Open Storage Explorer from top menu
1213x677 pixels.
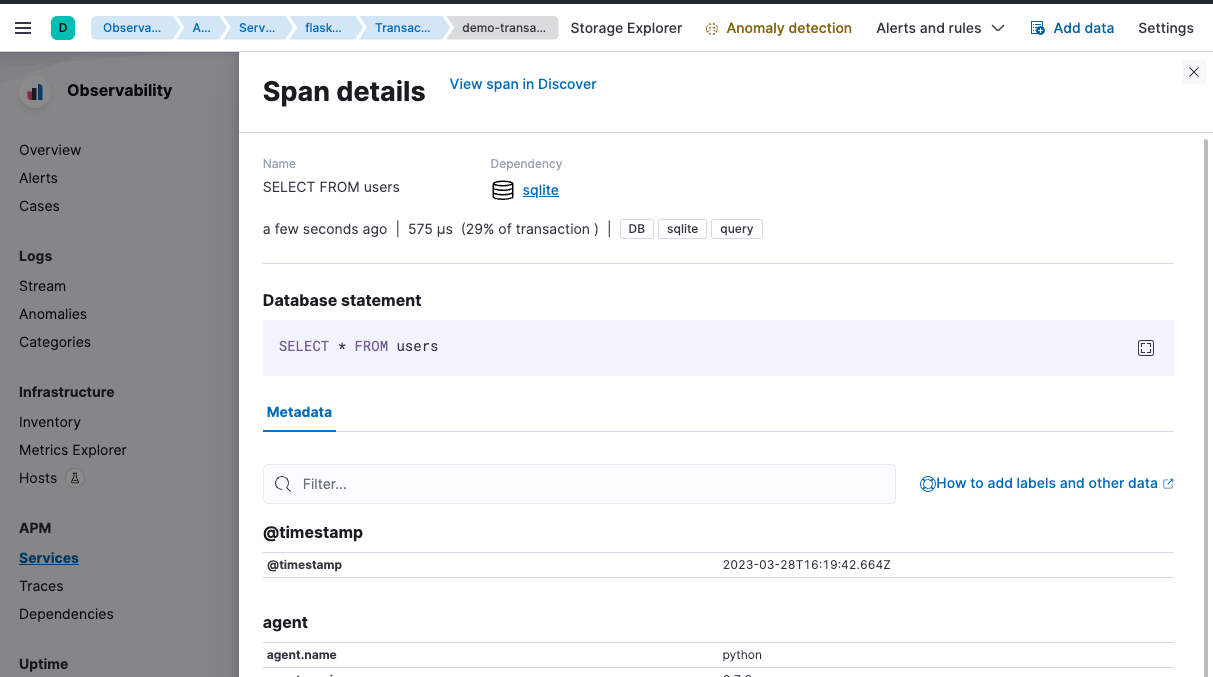[x=626, y=28]
